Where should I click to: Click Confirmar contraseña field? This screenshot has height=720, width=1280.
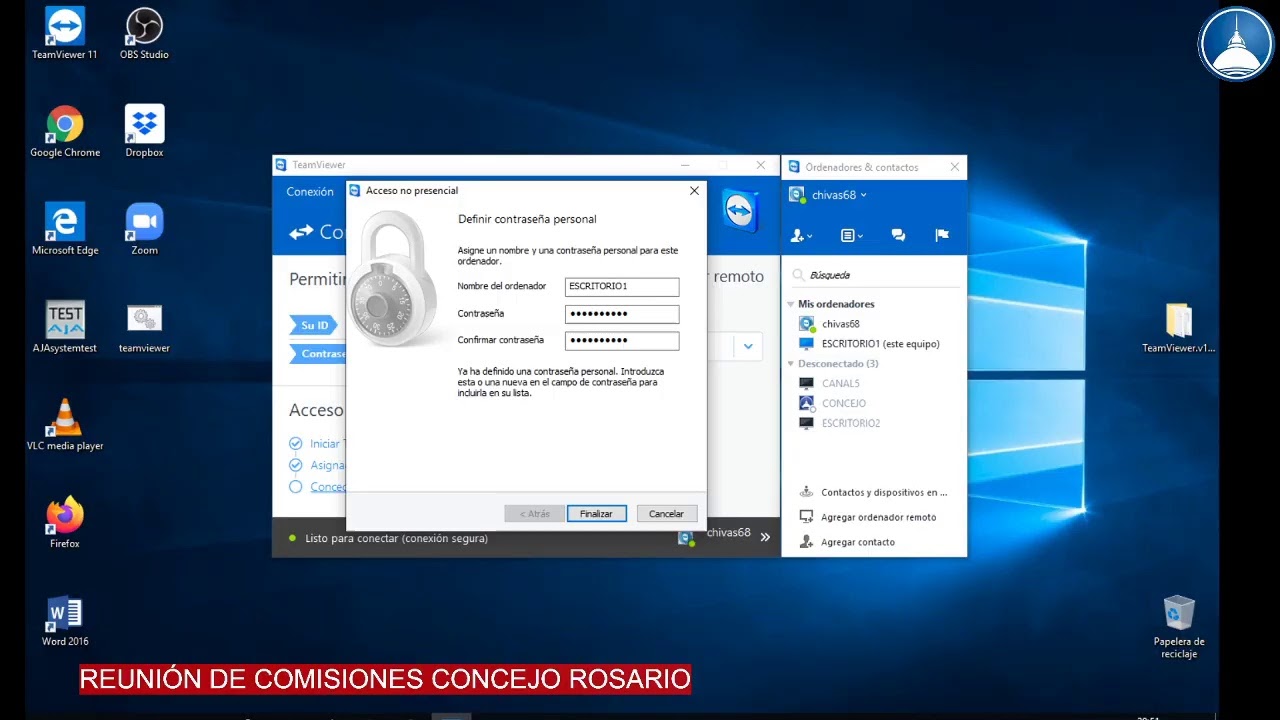pos(622,341)
